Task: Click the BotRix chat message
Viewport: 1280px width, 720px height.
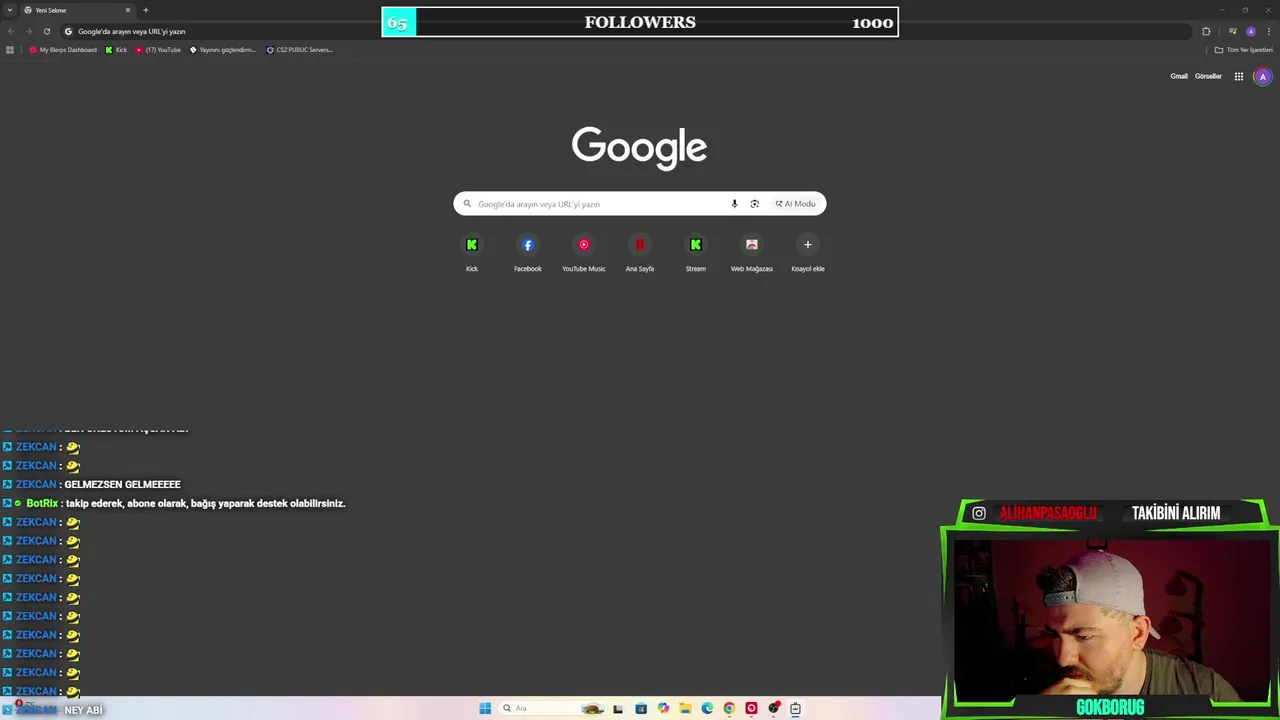Action: tap(174, 503)
